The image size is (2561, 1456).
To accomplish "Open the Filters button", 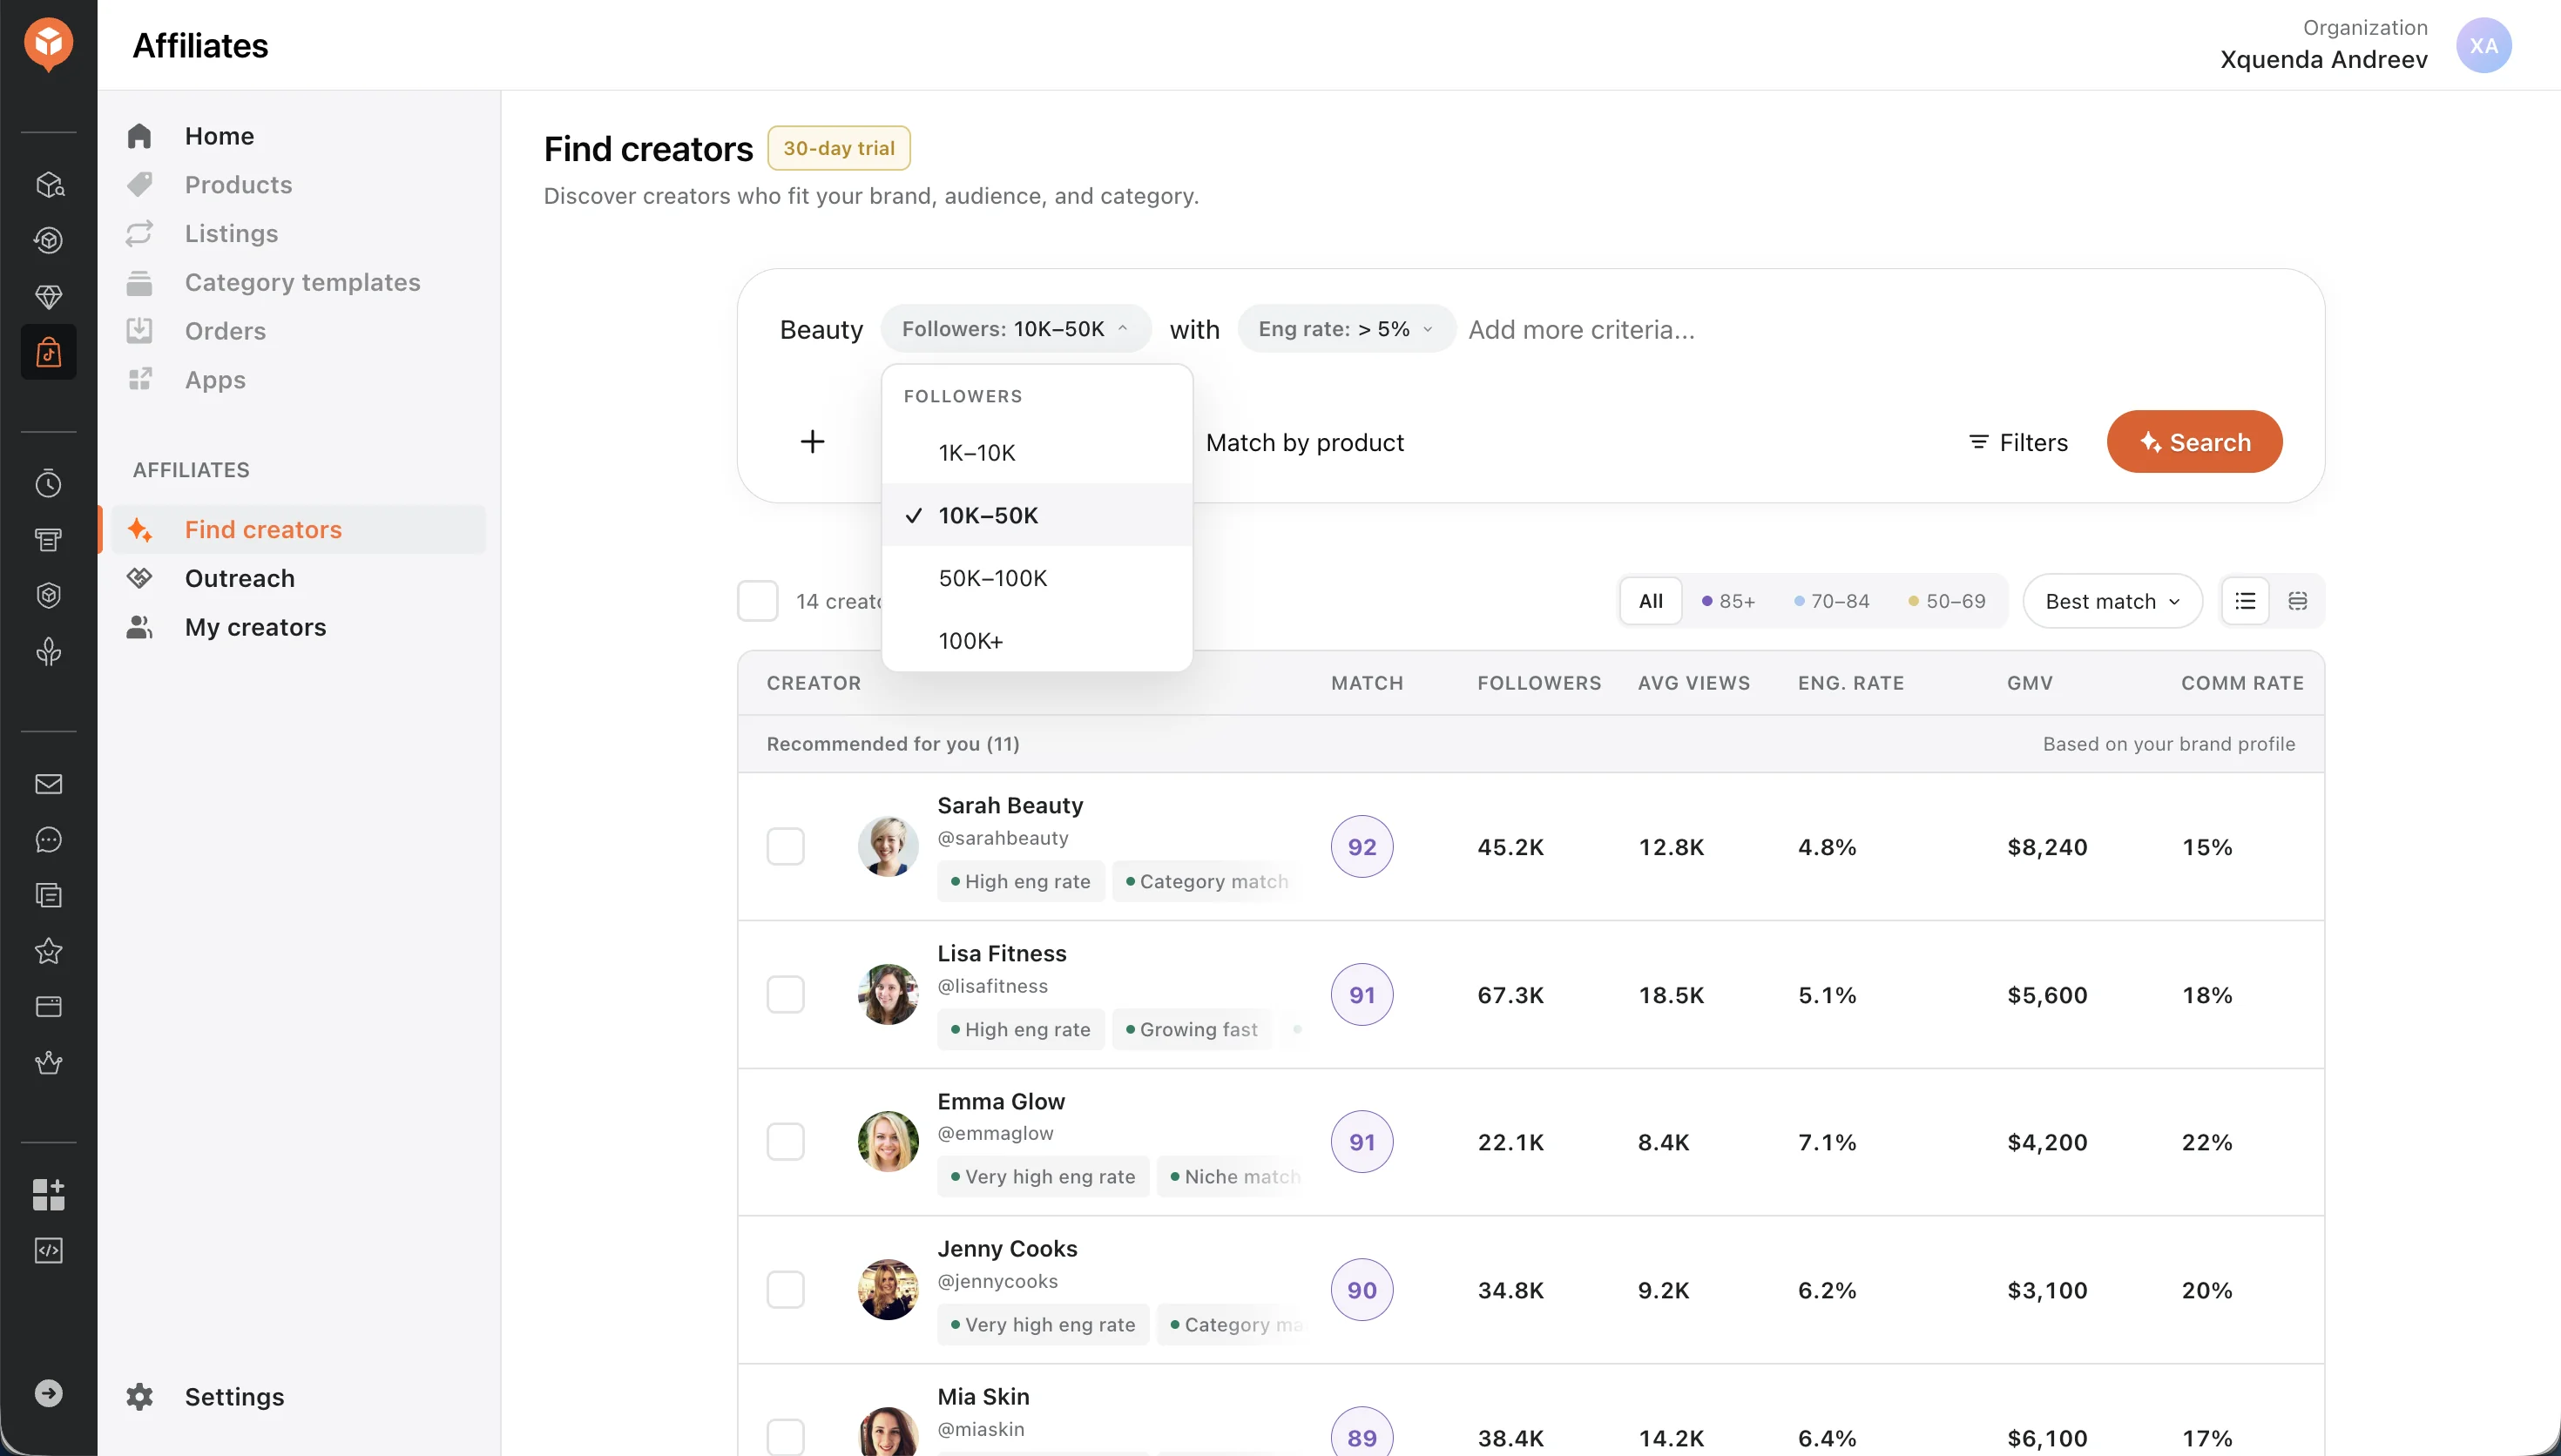I will pyautogui.click(x=2018, y=442).
